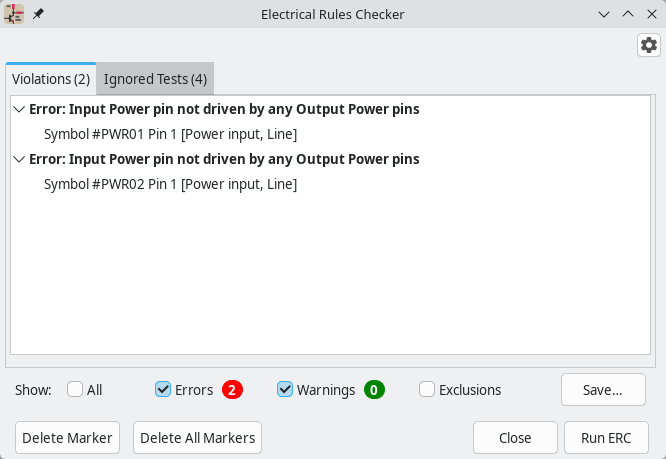Uncheck the Errors checkbox
The height and width of the screenshot is (459, 666).
tap(163, 390)
